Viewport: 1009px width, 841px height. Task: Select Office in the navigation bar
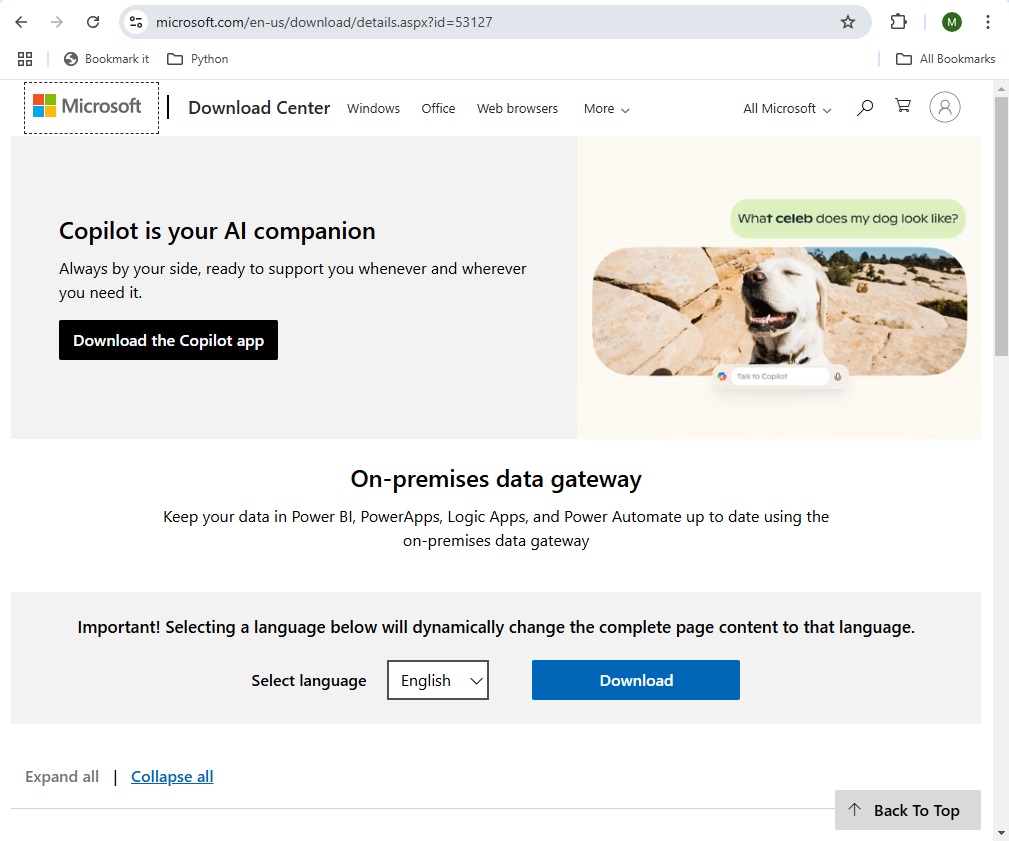tap(438, 109)
